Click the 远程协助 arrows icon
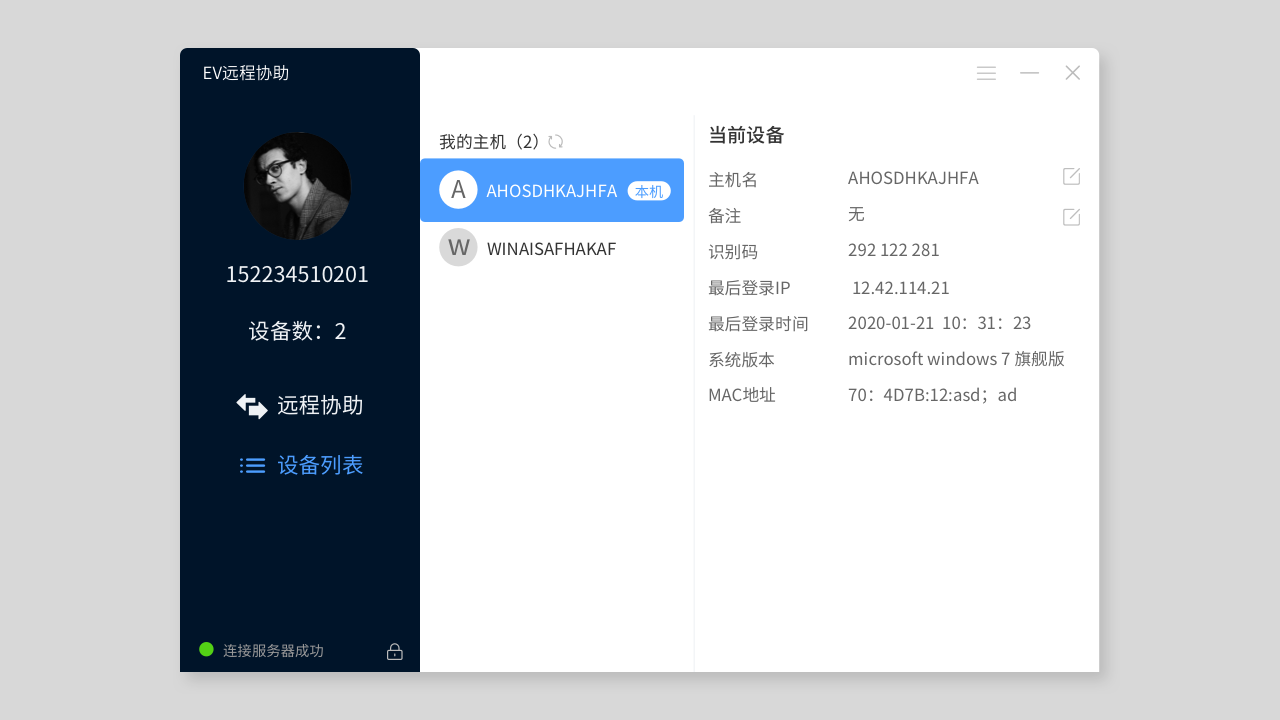The image size is (1280, 720). coord(252,406)
